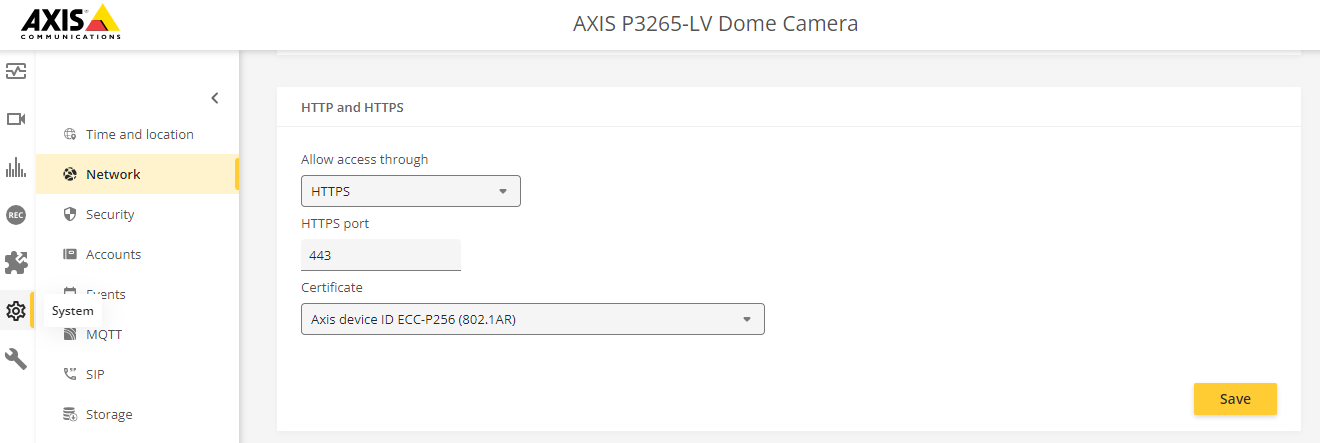Image resolution: width=1320 pixels, height=443 pixels.
Task: Open the Maintenance wrench icon
Action: tap(16, 359)
